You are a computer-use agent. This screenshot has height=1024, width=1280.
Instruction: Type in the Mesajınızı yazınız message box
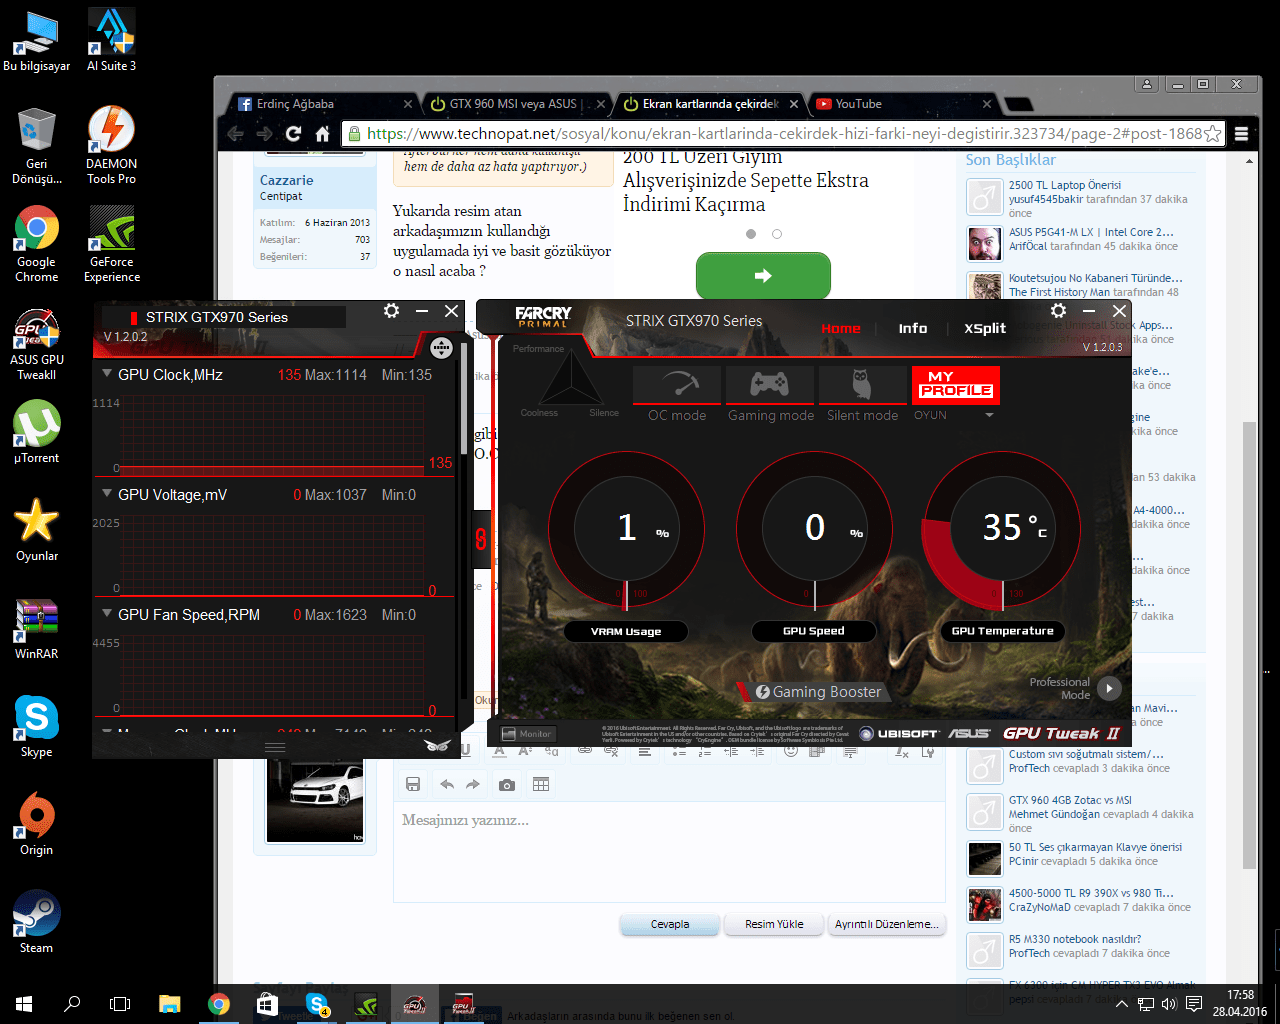pyautogui.click(x=669, y=852)
